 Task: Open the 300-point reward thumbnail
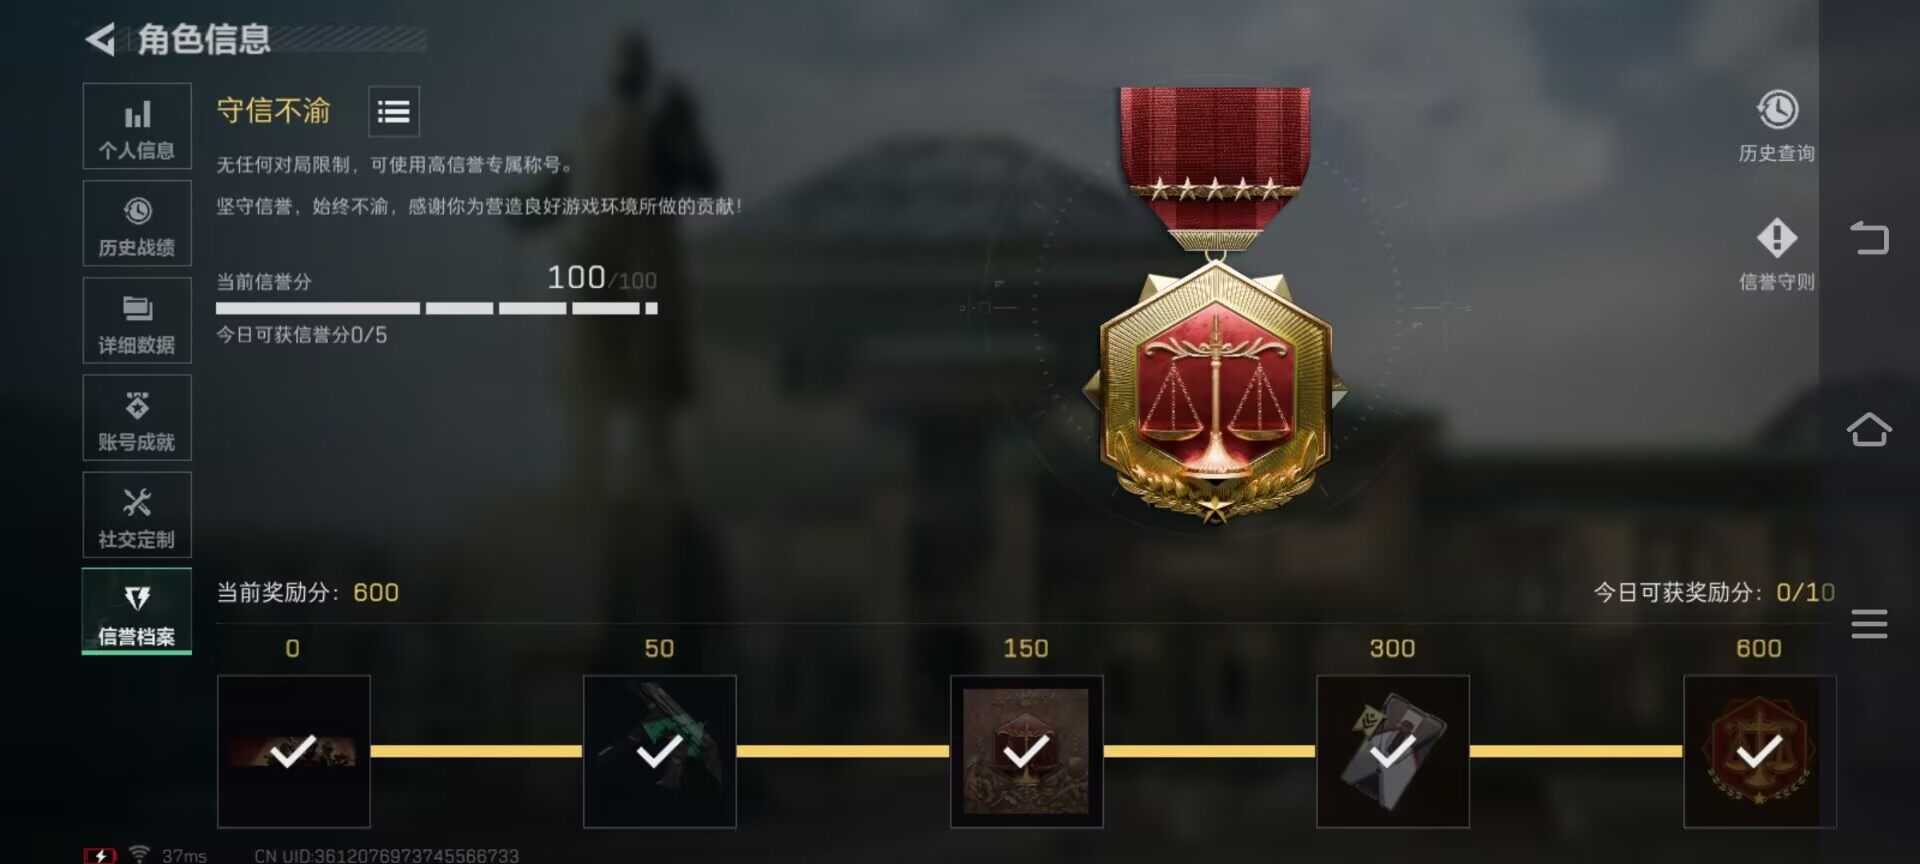click(1393, 751)
